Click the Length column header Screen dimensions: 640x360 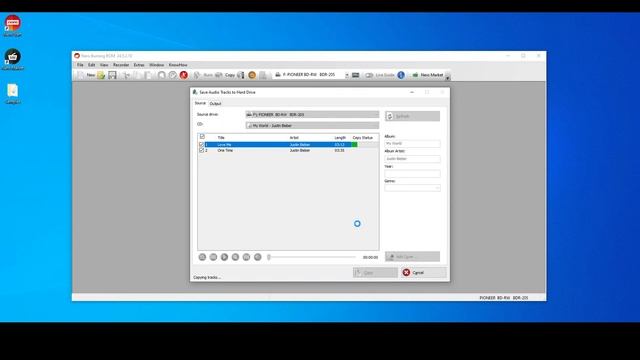point(340,138)
